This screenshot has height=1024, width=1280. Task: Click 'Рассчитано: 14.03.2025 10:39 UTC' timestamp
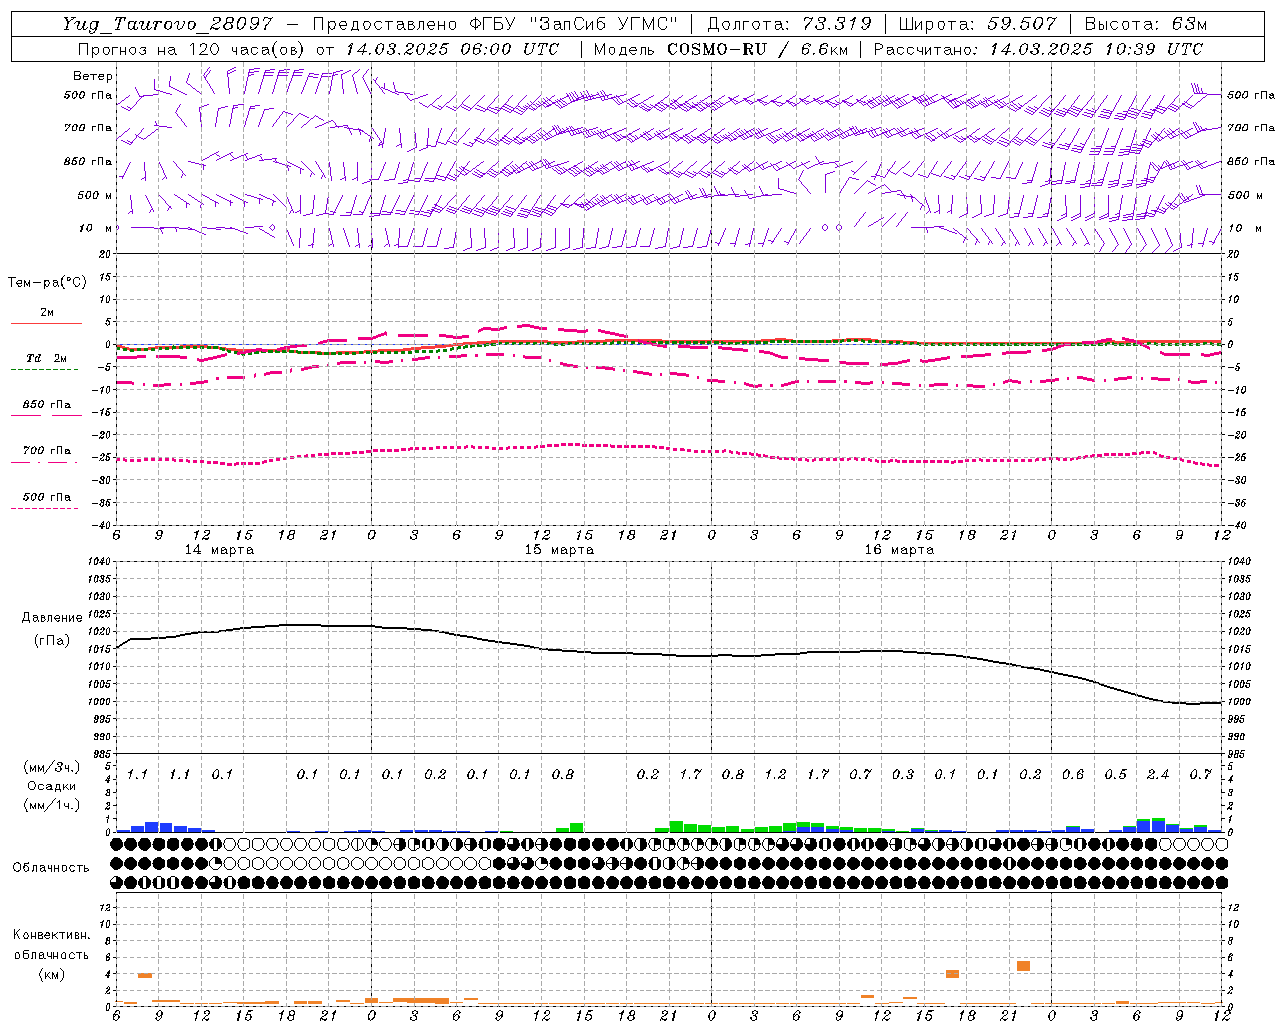tap(1038, 49)
